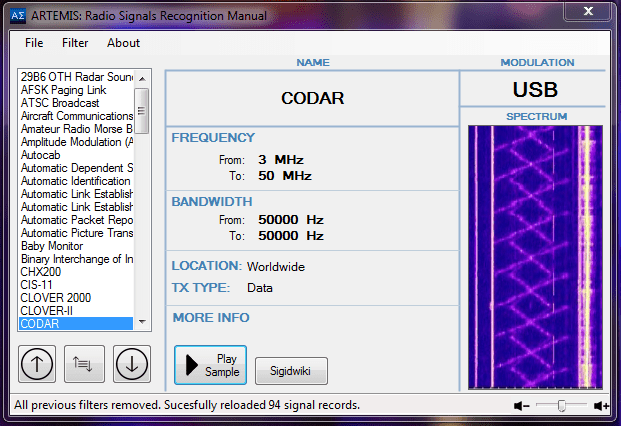Image resolution: width=621 pixels, height=426 pixels.
Task: Click the status bar reload message
Action: [x=187, y=405]
